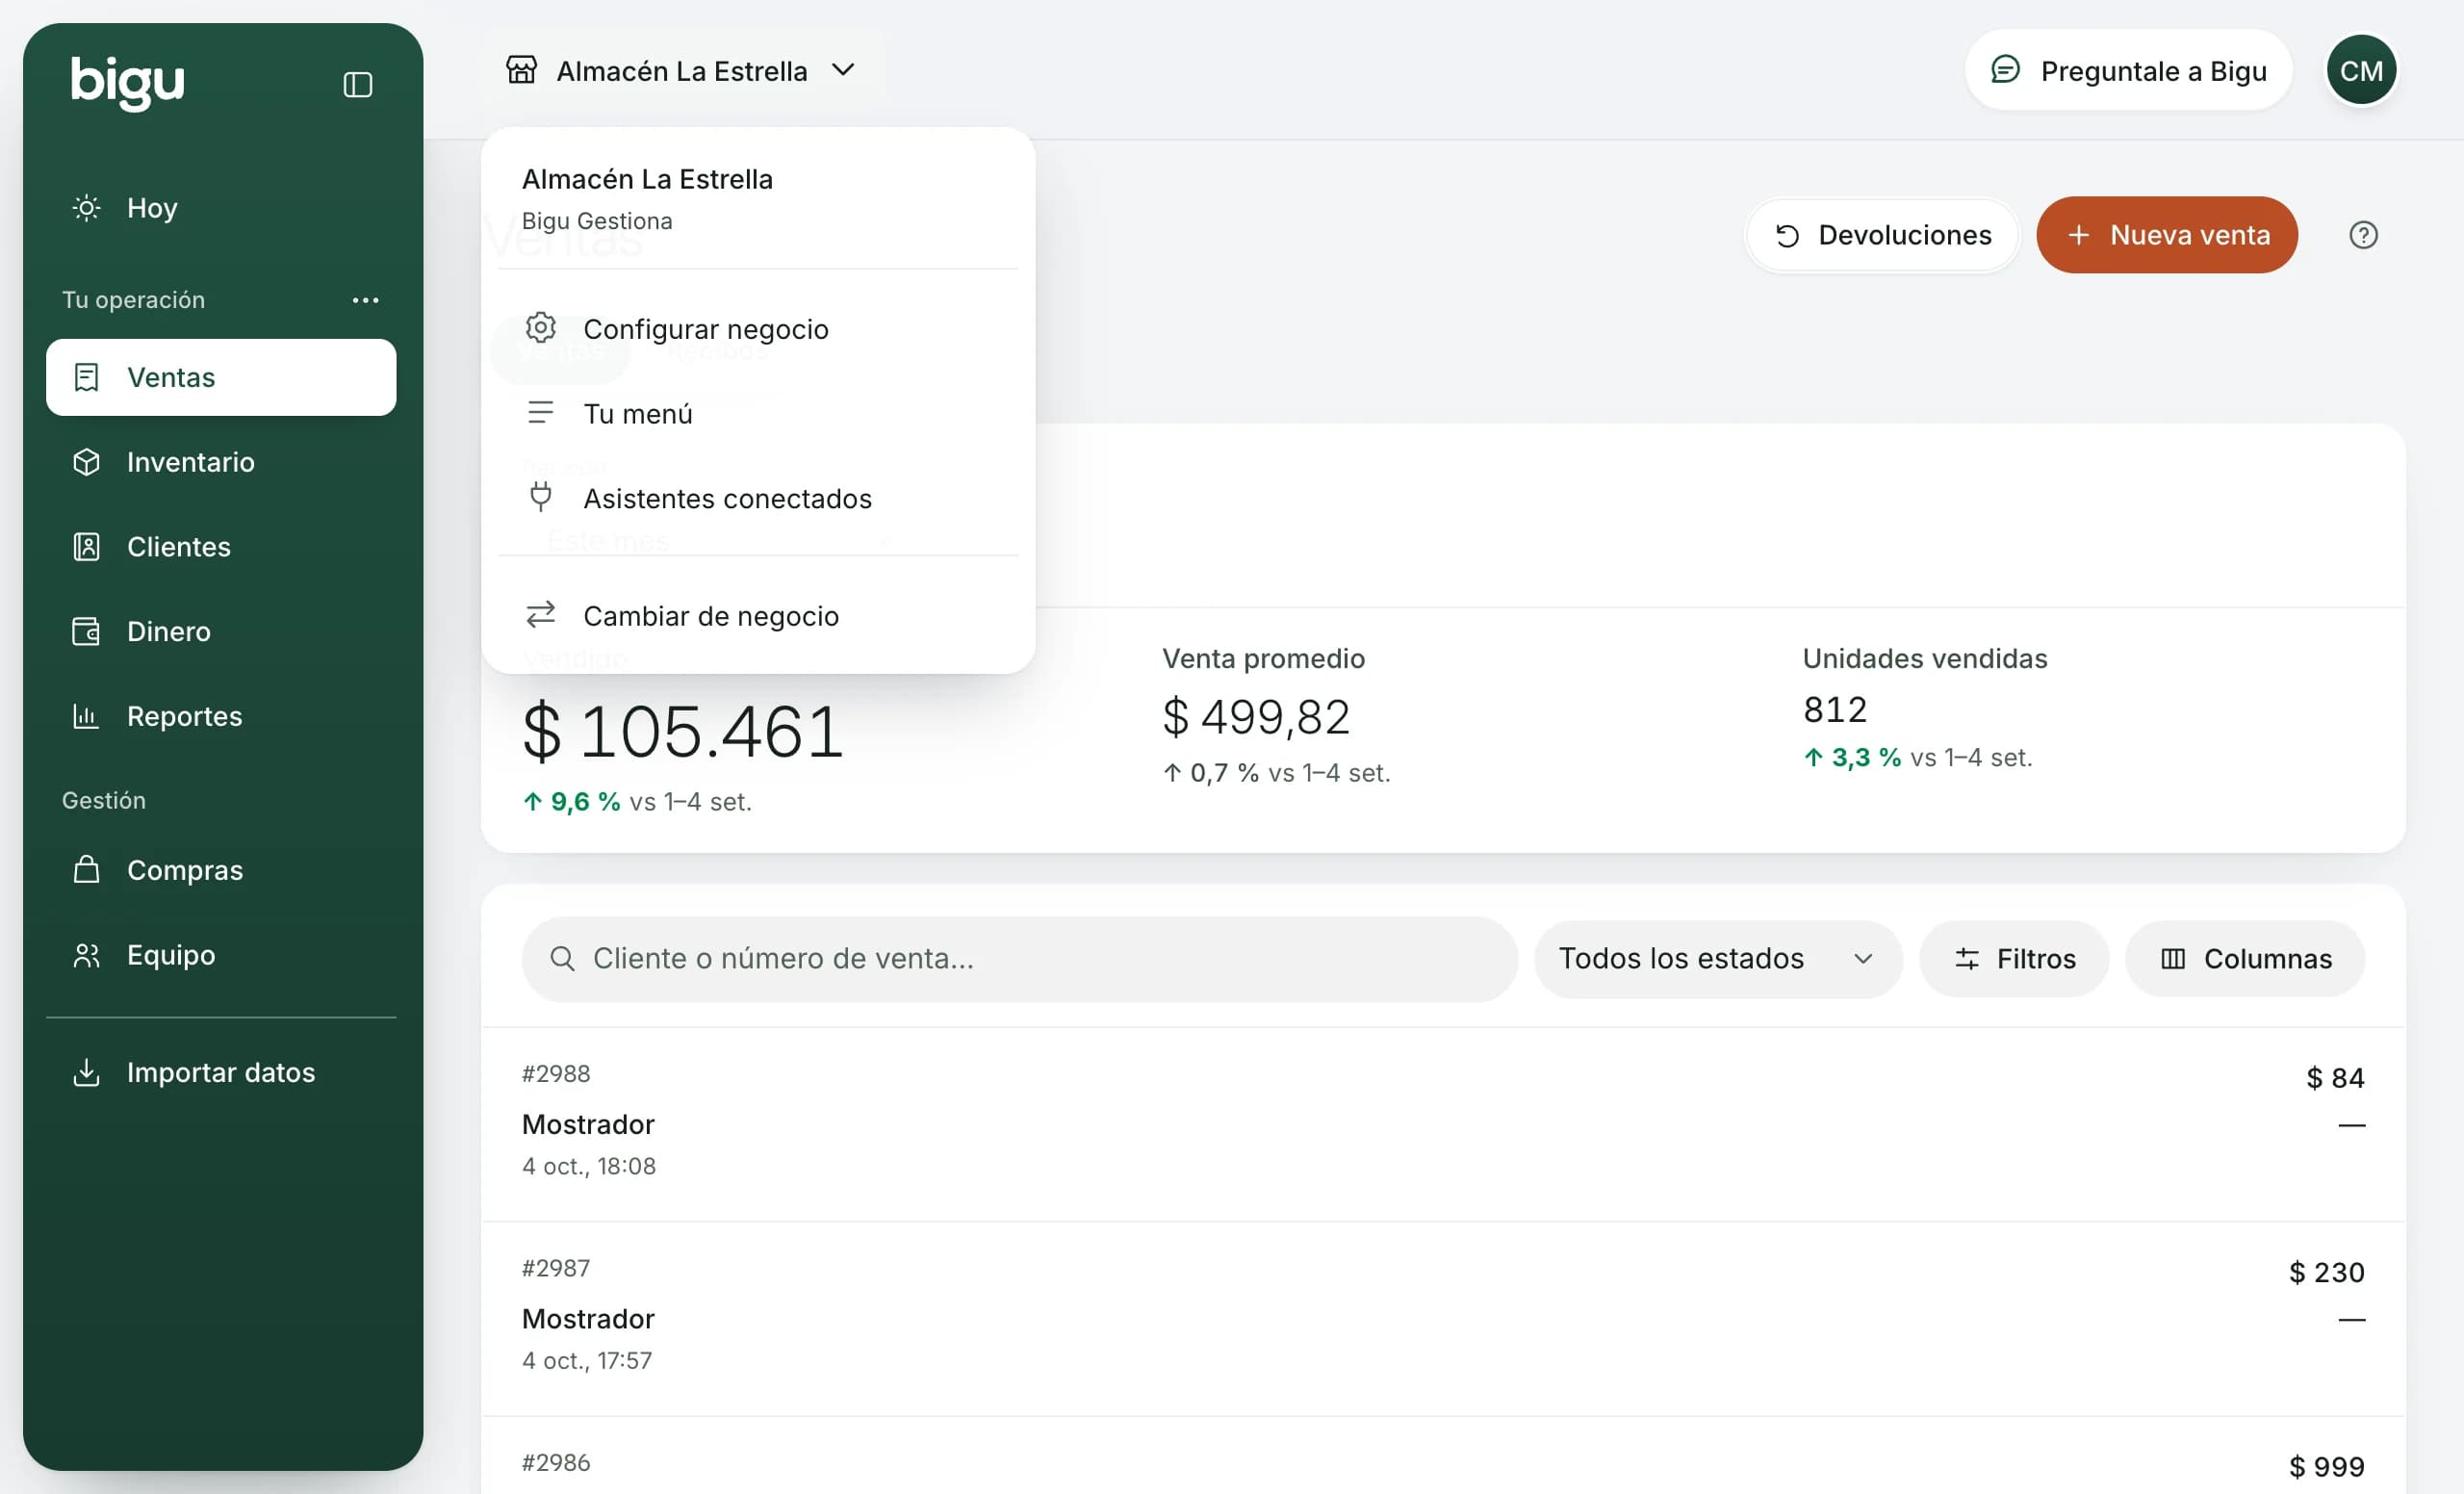This screenshot has width=2464, height=1494.
Task: Choose Cambiar de negocio
Action: point(758,616)
